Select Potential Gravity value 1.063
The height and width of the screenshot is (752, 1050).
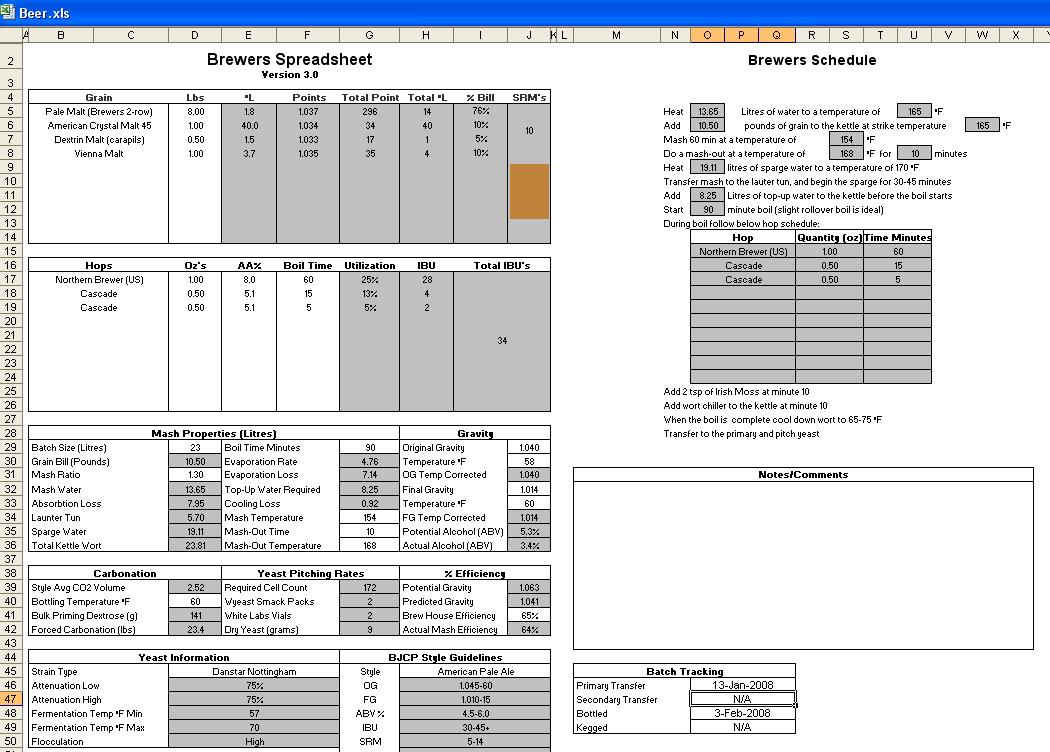[x=529, y=587]
